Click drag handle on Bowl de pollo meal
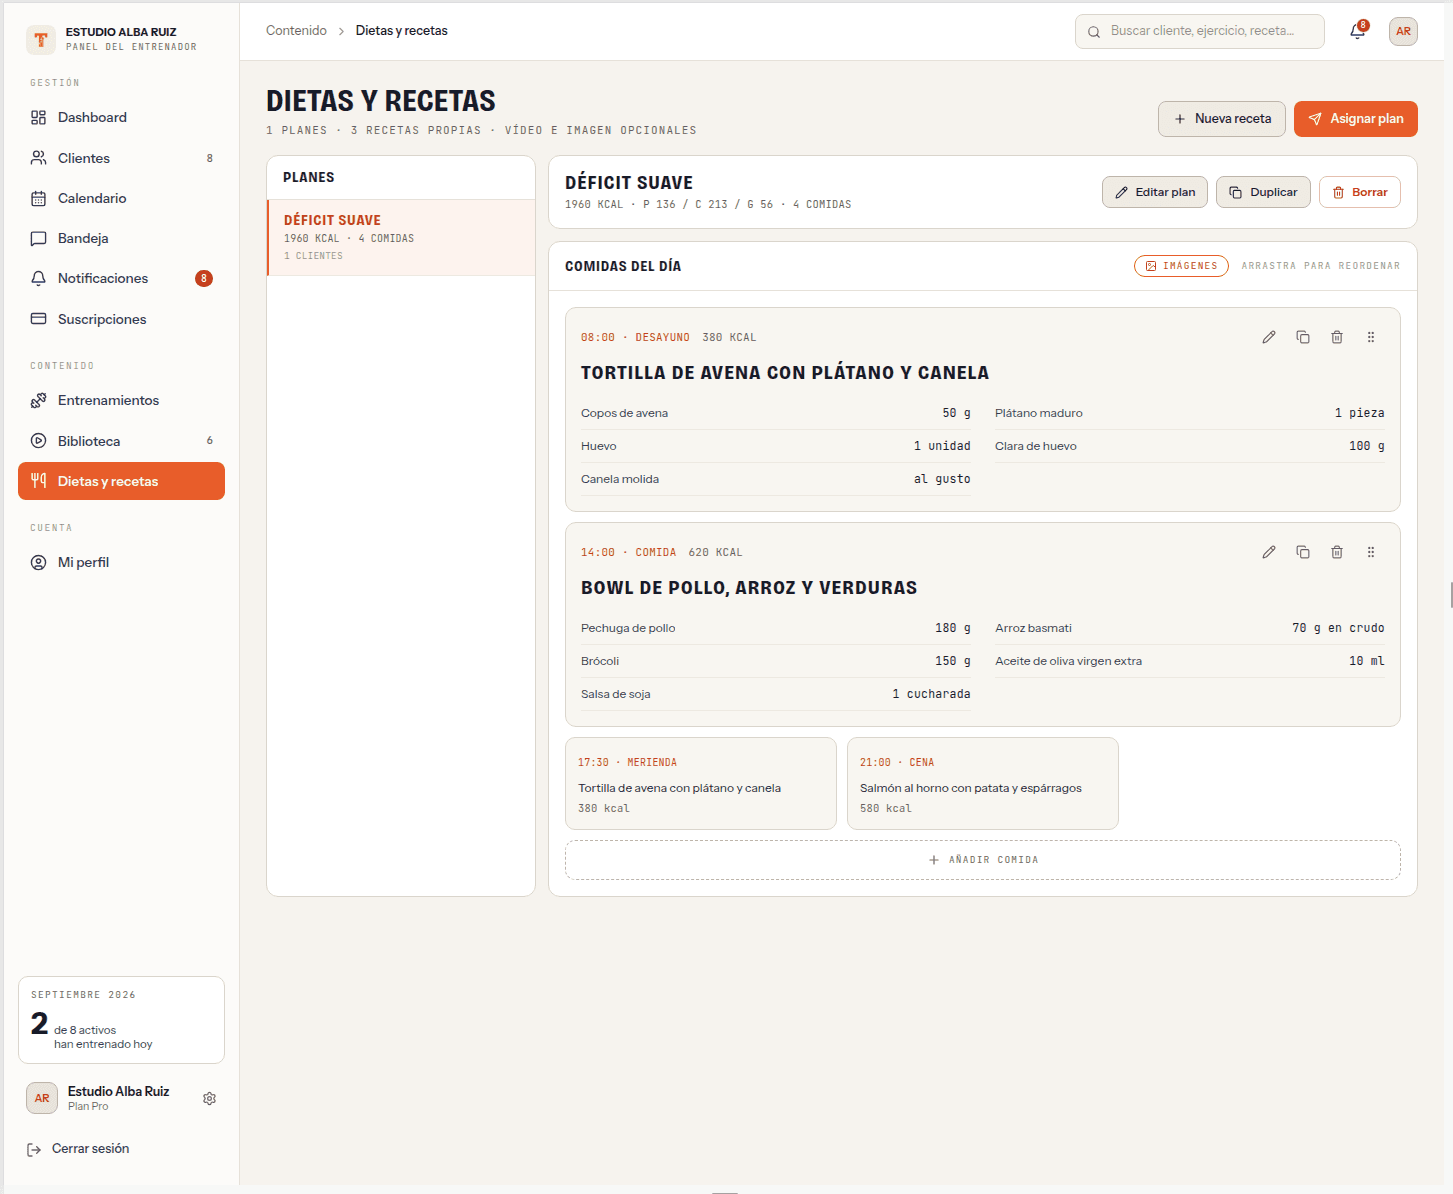This screenshot has height=1194, width=1453. [x=1371, y=552]
